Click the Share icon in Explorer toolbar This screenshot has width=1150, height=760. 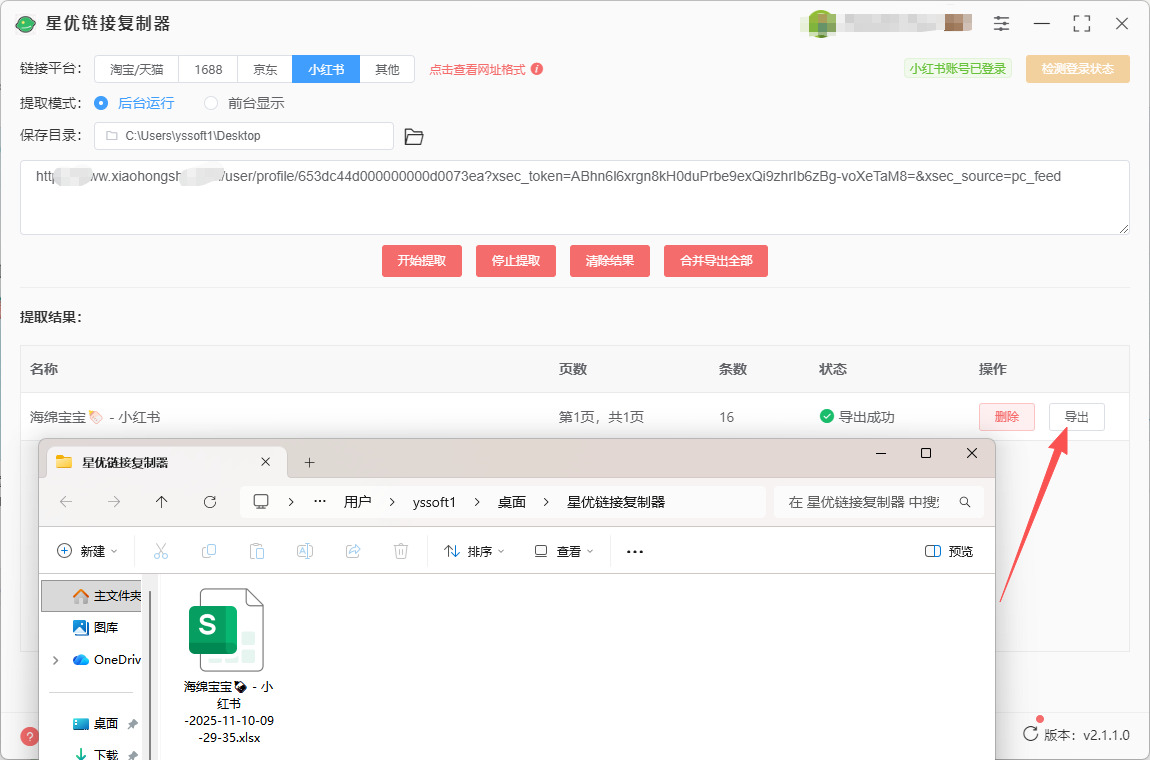click(x=353, y=551)
